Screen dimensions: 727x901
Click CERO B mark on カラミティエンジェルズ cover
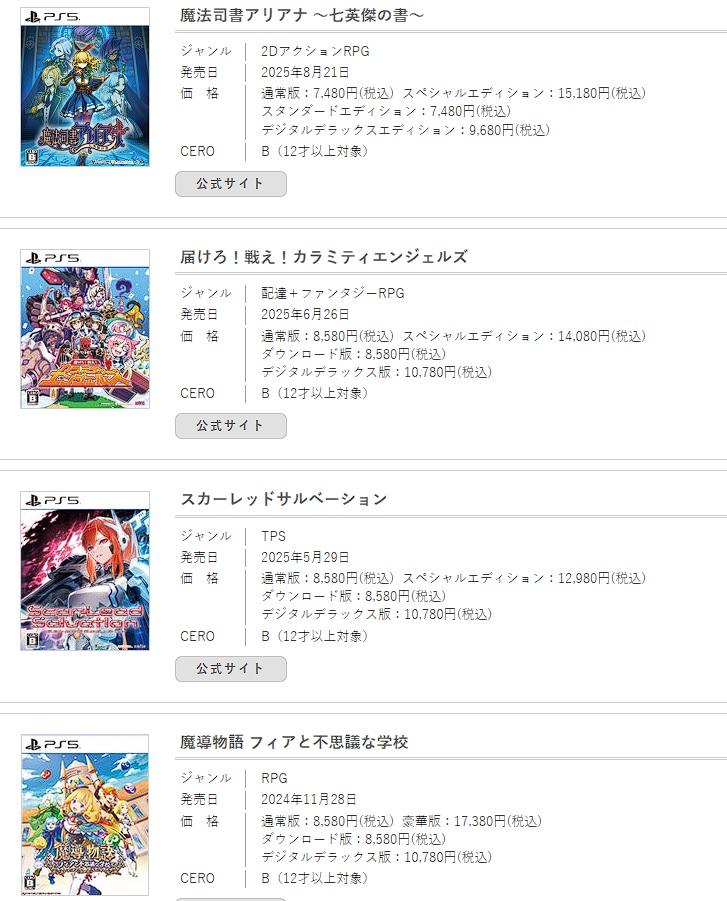point(32,398)
